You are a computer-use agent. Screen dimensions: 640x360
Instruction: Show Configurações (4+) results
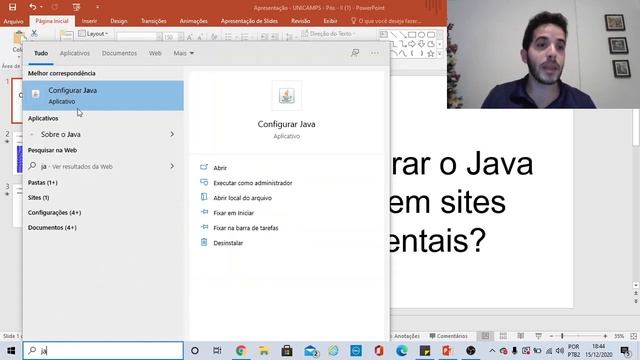pos(54,213)
